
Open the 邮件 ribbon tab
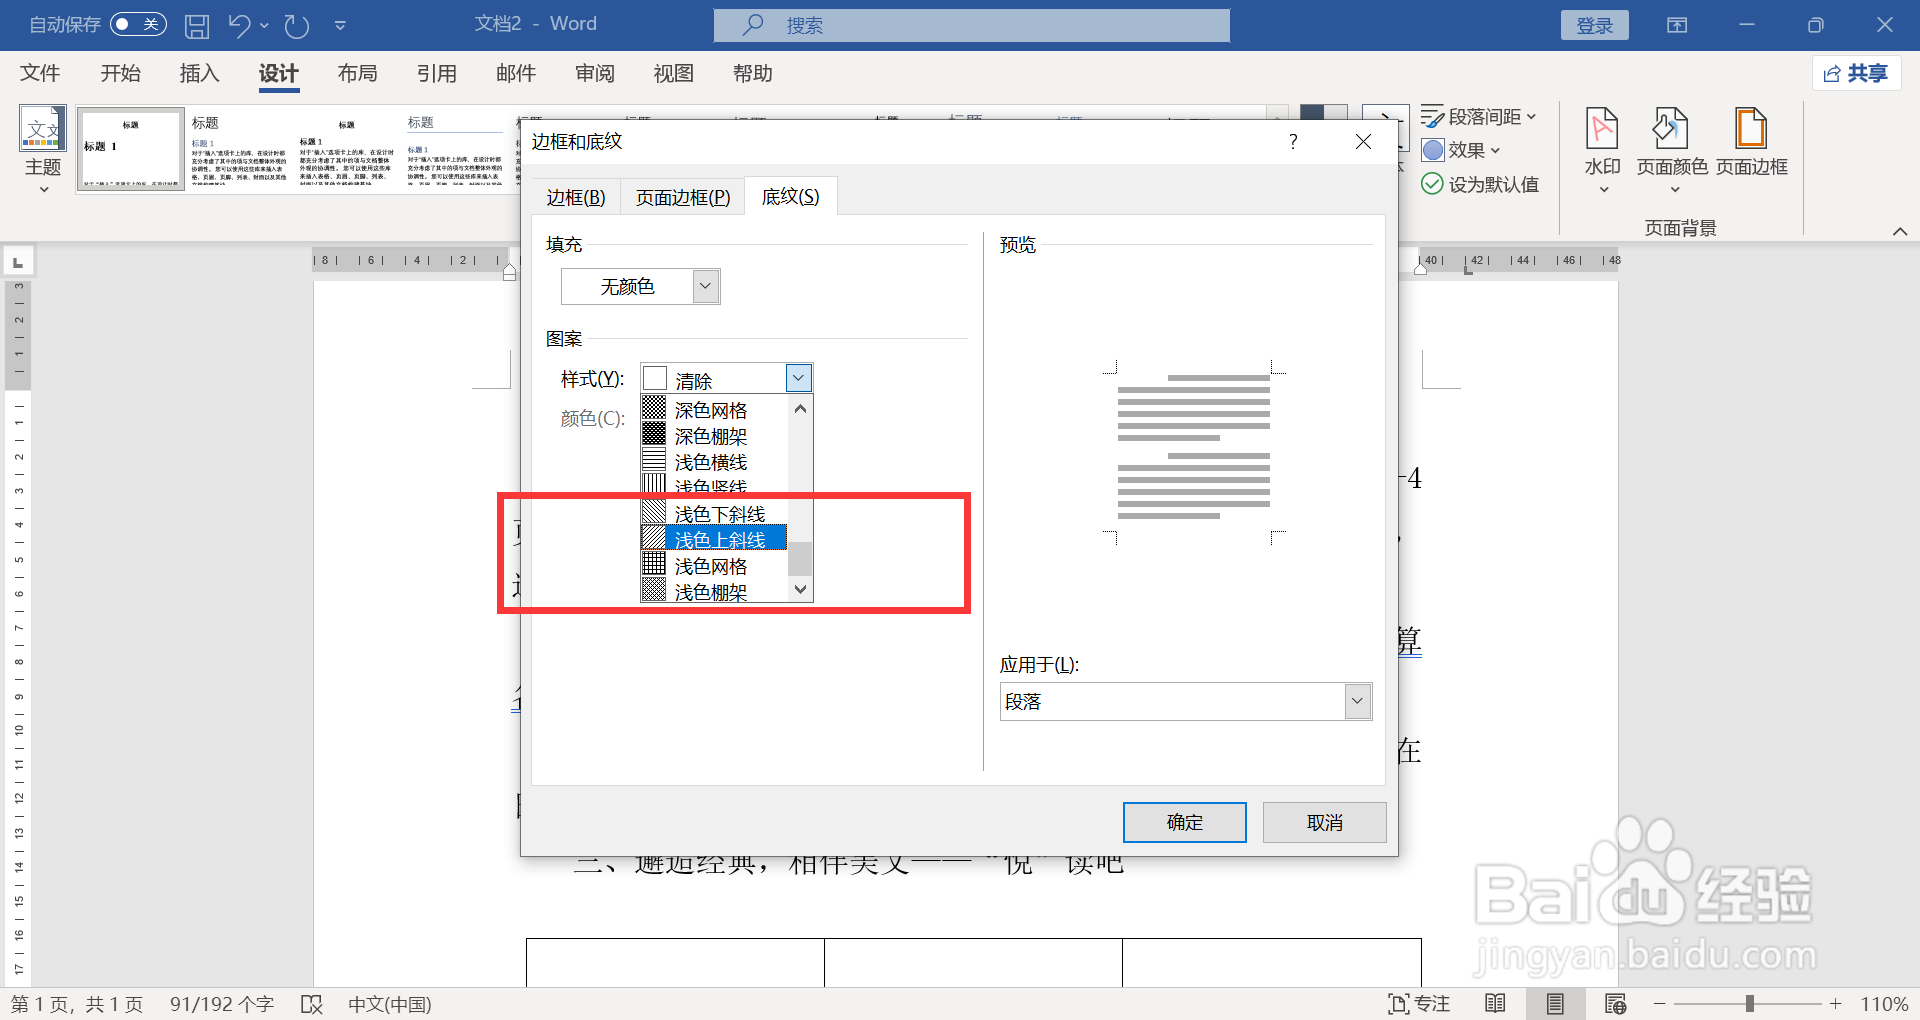[516, 73]
